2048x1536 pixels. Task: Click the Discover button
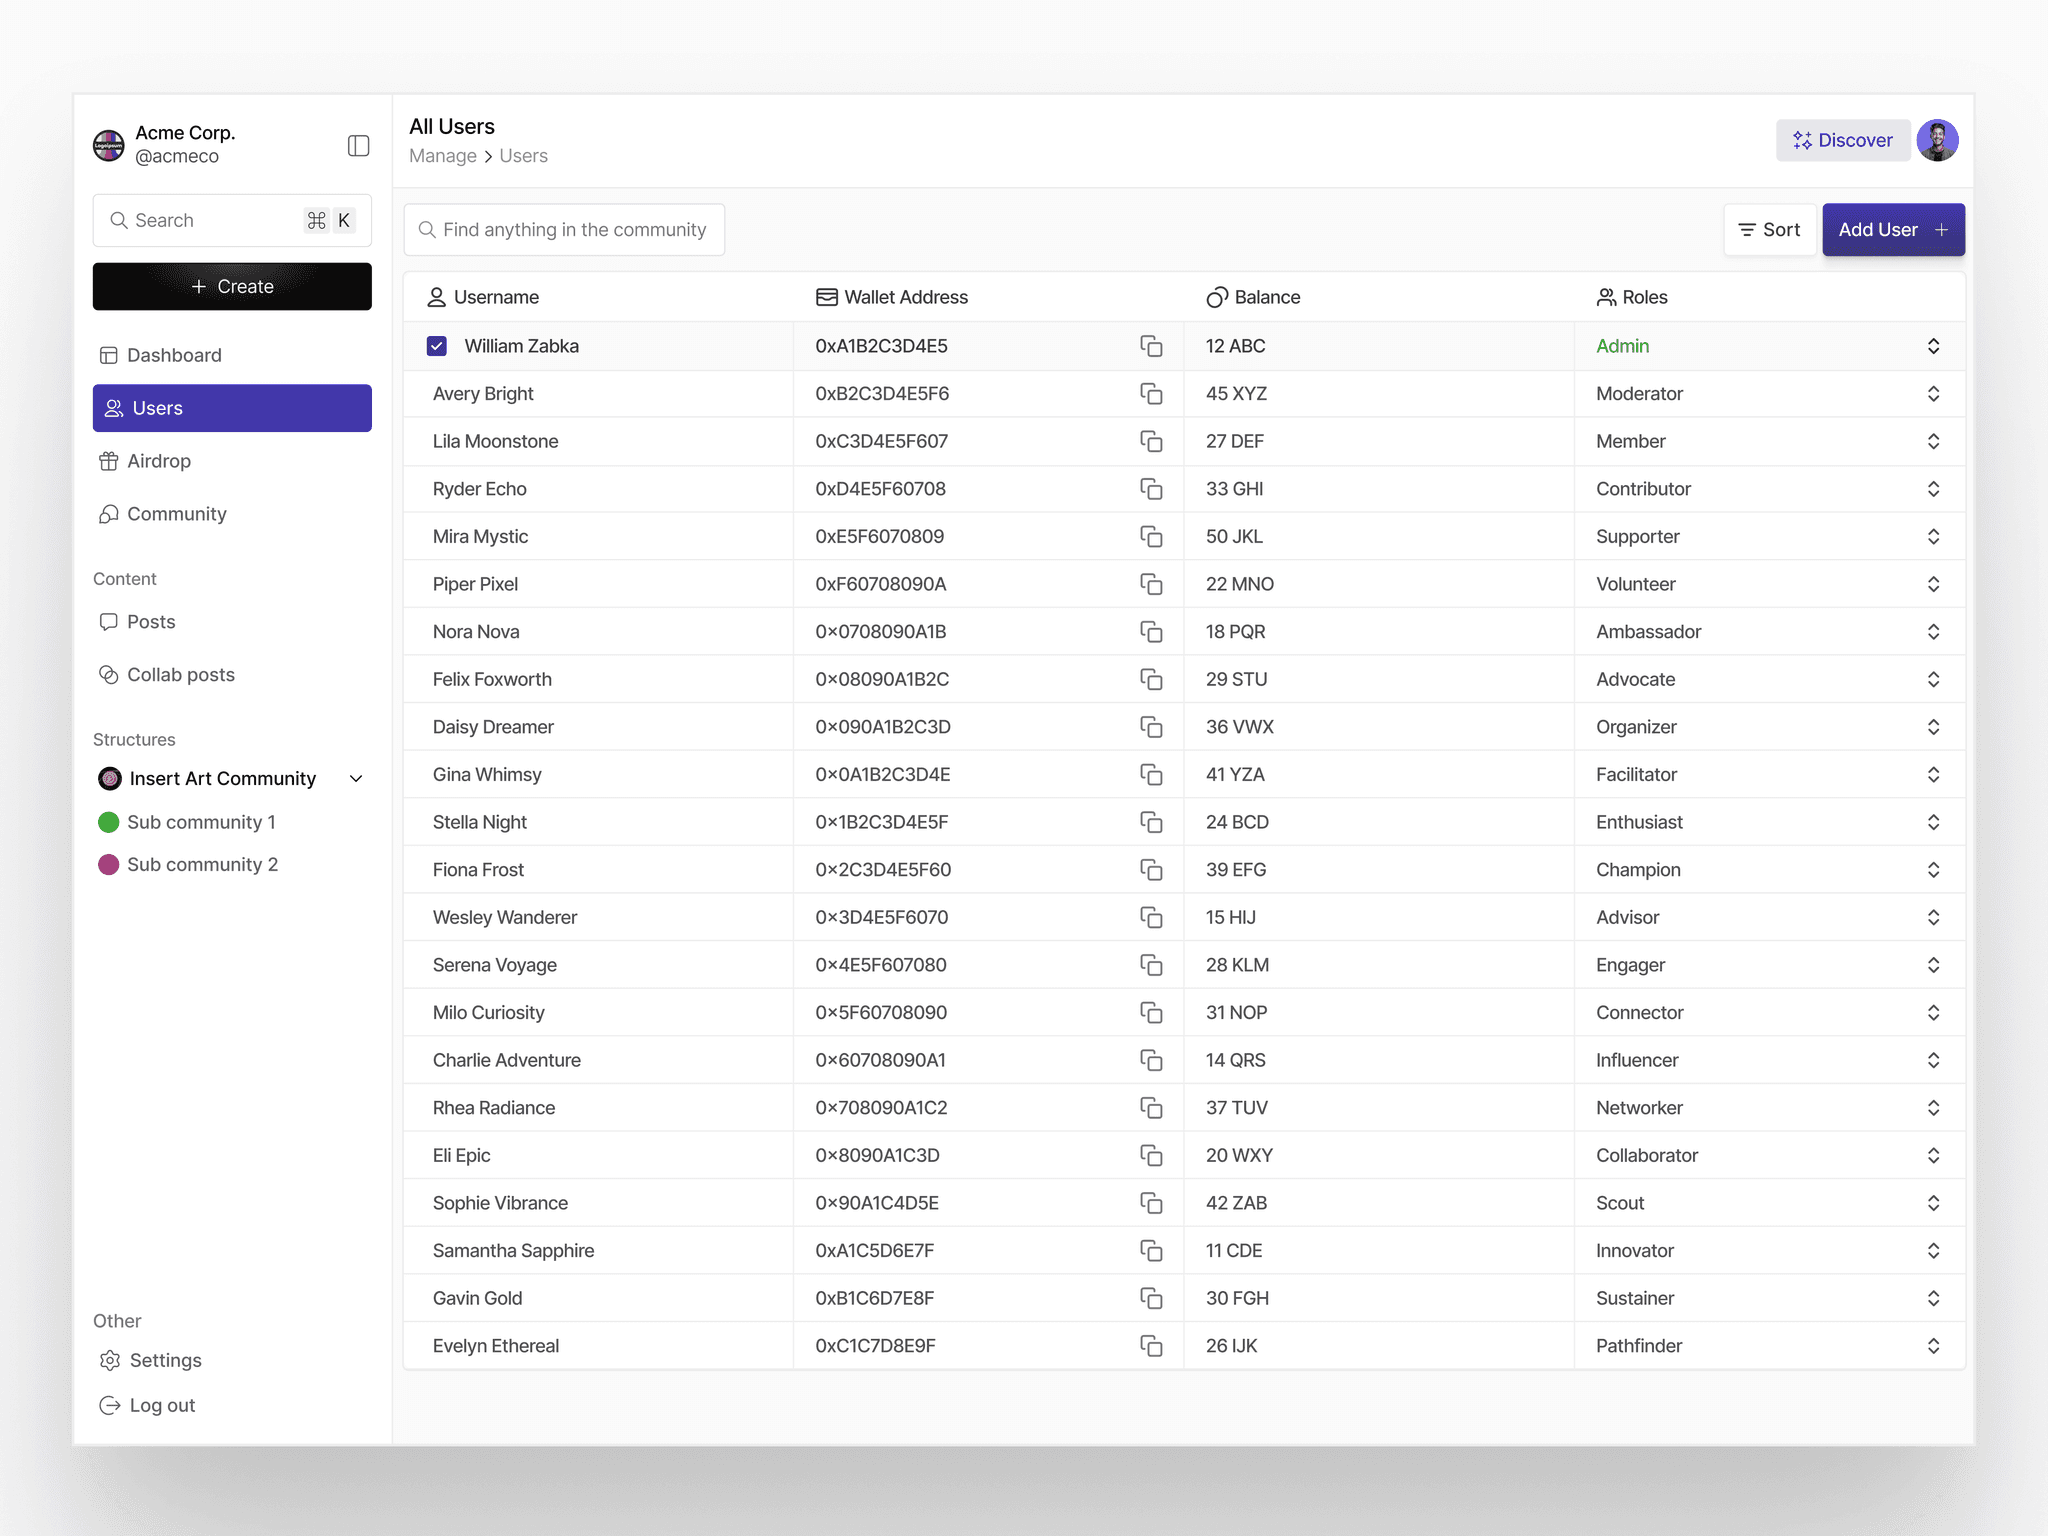point(1842,141)
